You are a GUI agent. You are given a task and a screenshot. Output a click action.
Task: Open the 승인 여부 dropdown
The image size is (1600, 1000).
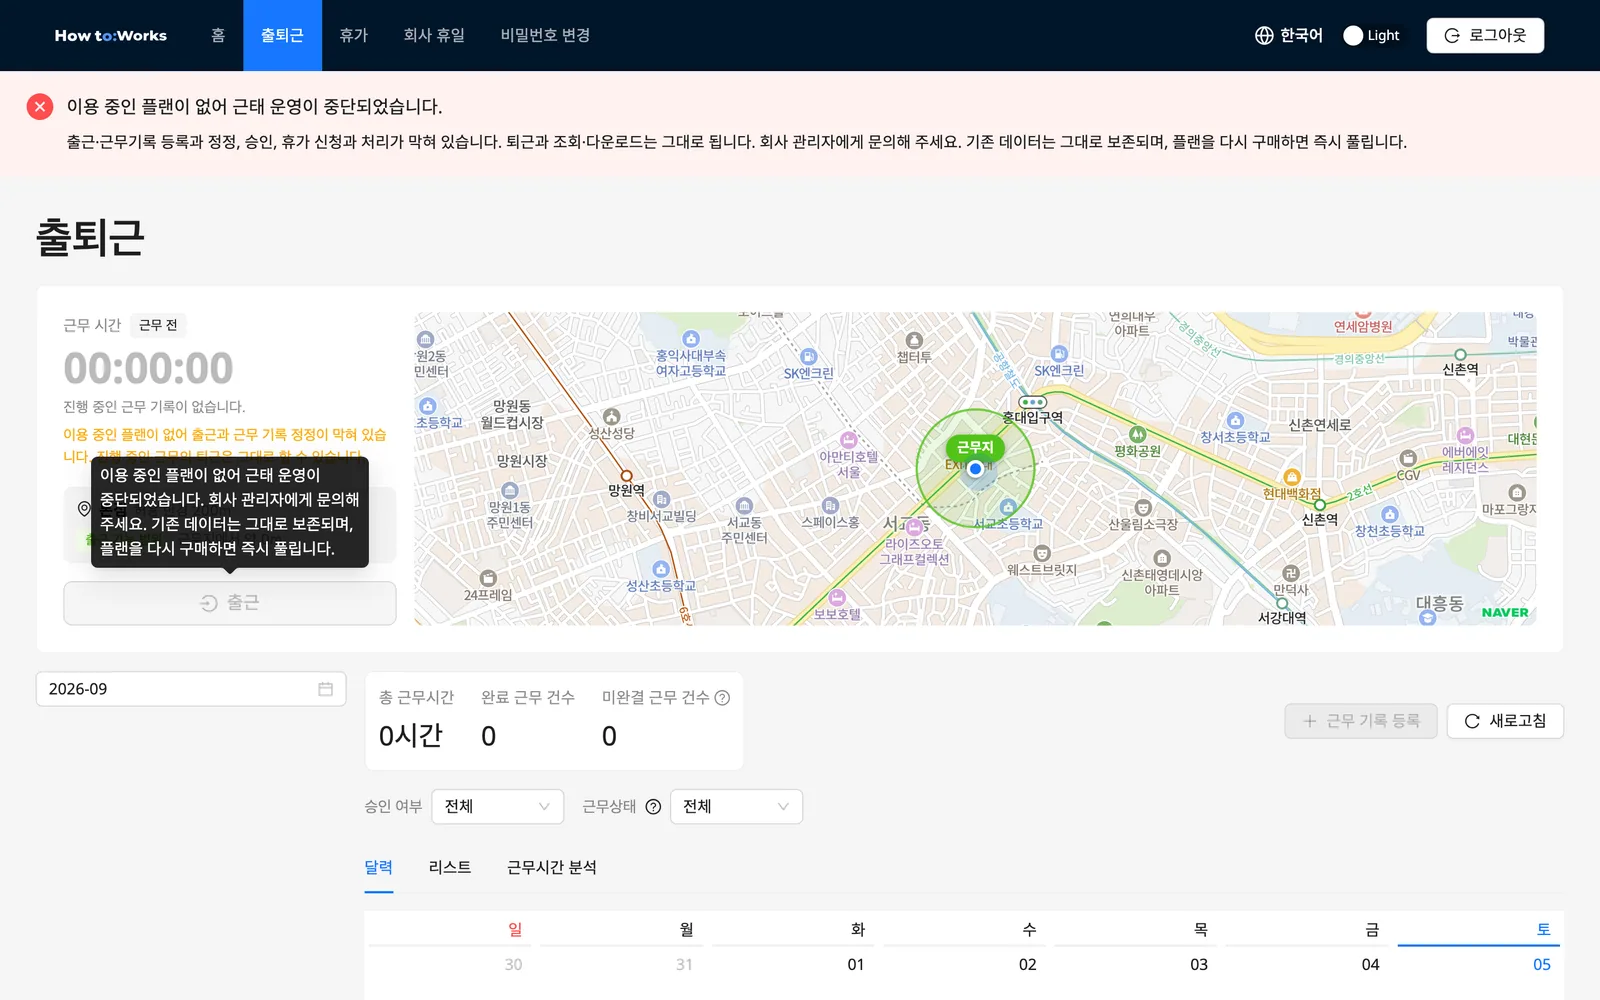tap(497, 807)
